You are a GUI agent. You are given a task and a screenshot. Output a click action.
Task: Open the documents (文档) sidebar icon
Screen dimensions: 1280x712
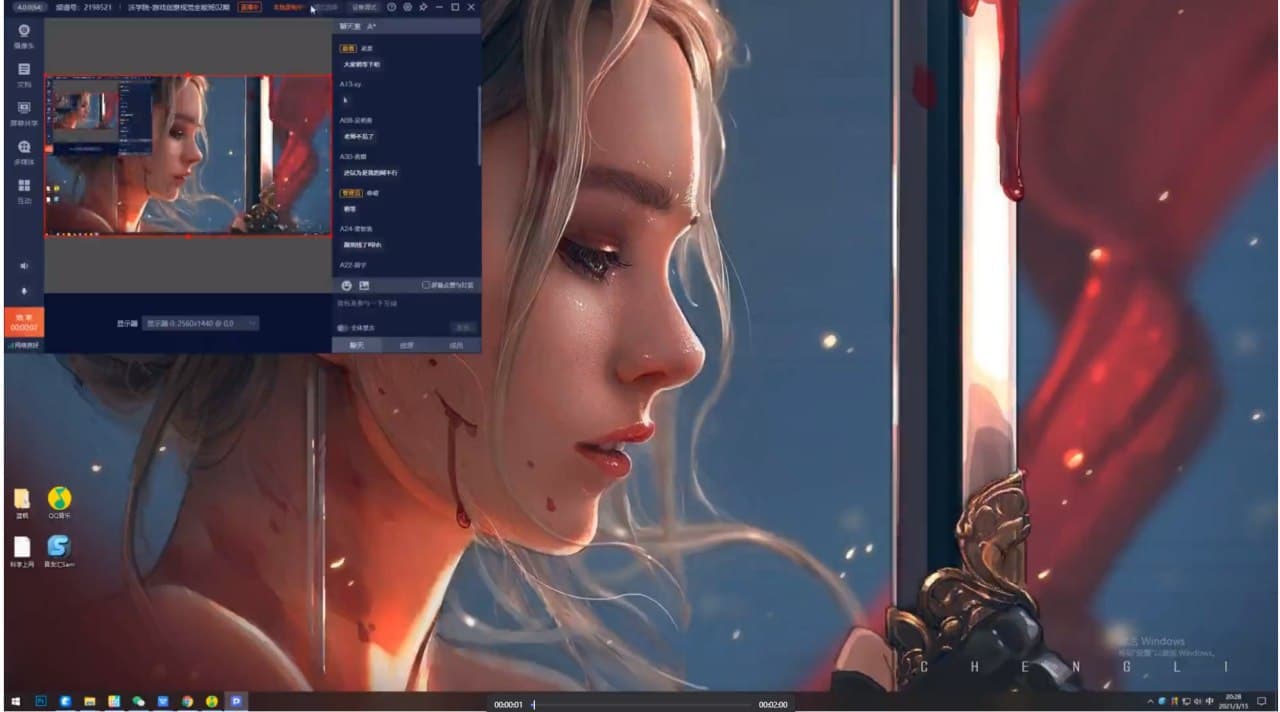[24, 74]
